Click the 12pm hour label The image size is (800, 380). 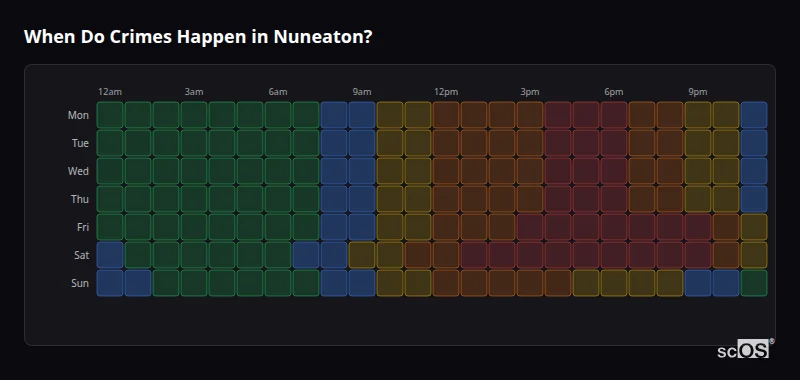(x=446, y=92)
